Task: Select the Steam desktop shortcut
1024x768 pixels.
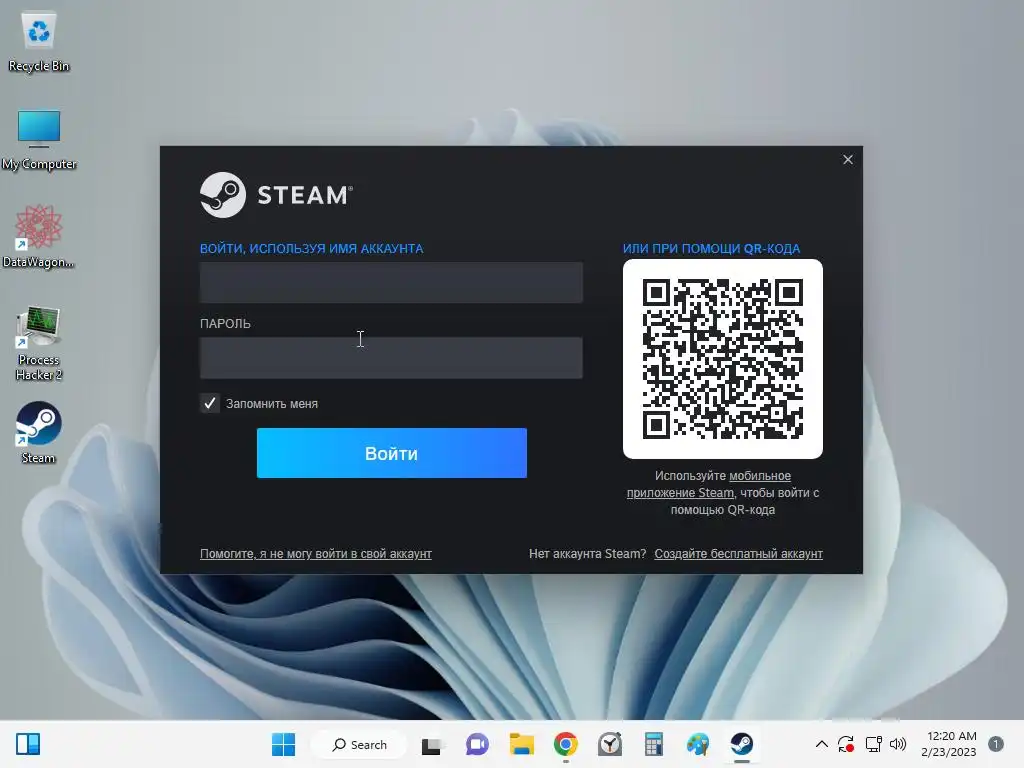Action: 39,432
